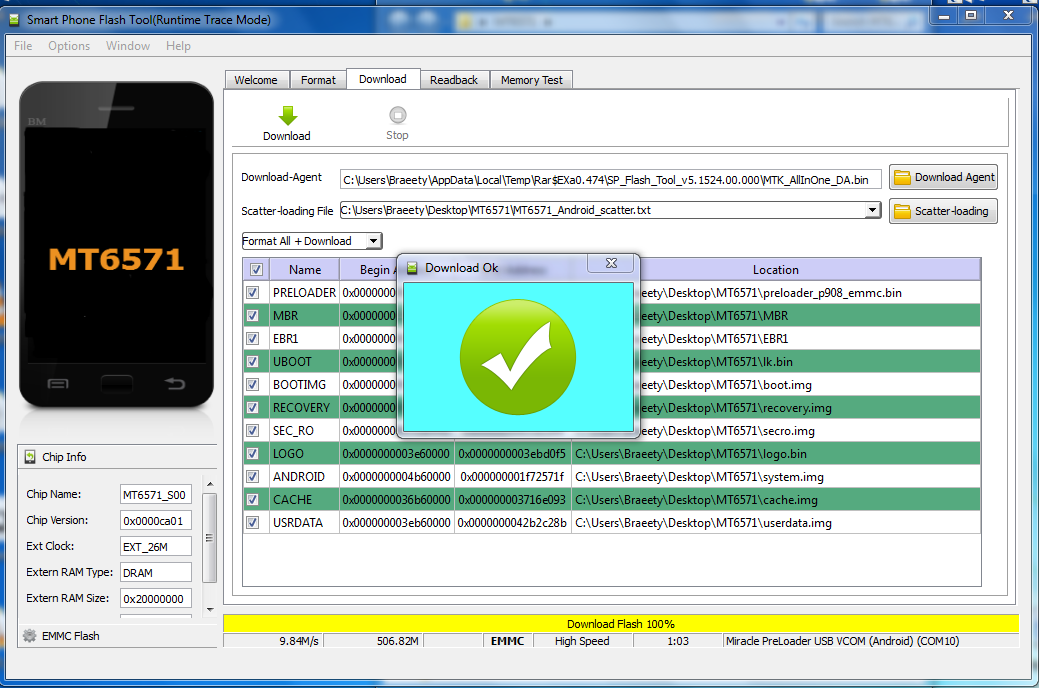Click the logo.bin location cell

[776, 453]
